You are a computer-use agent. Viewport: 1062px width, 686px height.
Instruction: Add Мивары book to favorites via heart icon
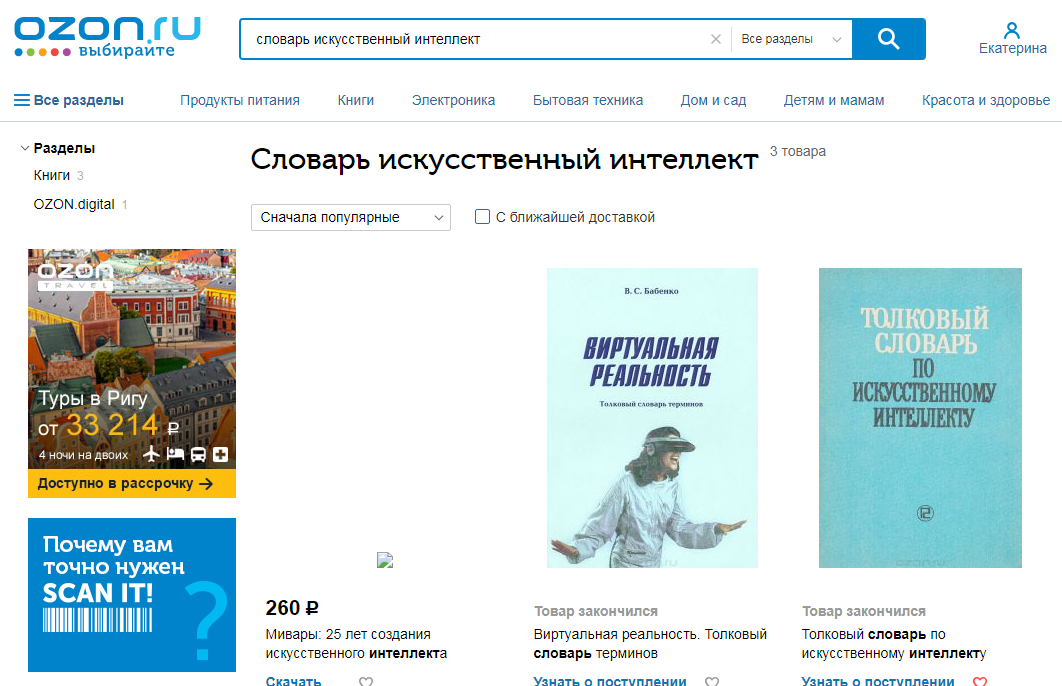pyautogui.click(x=366, y=681)
